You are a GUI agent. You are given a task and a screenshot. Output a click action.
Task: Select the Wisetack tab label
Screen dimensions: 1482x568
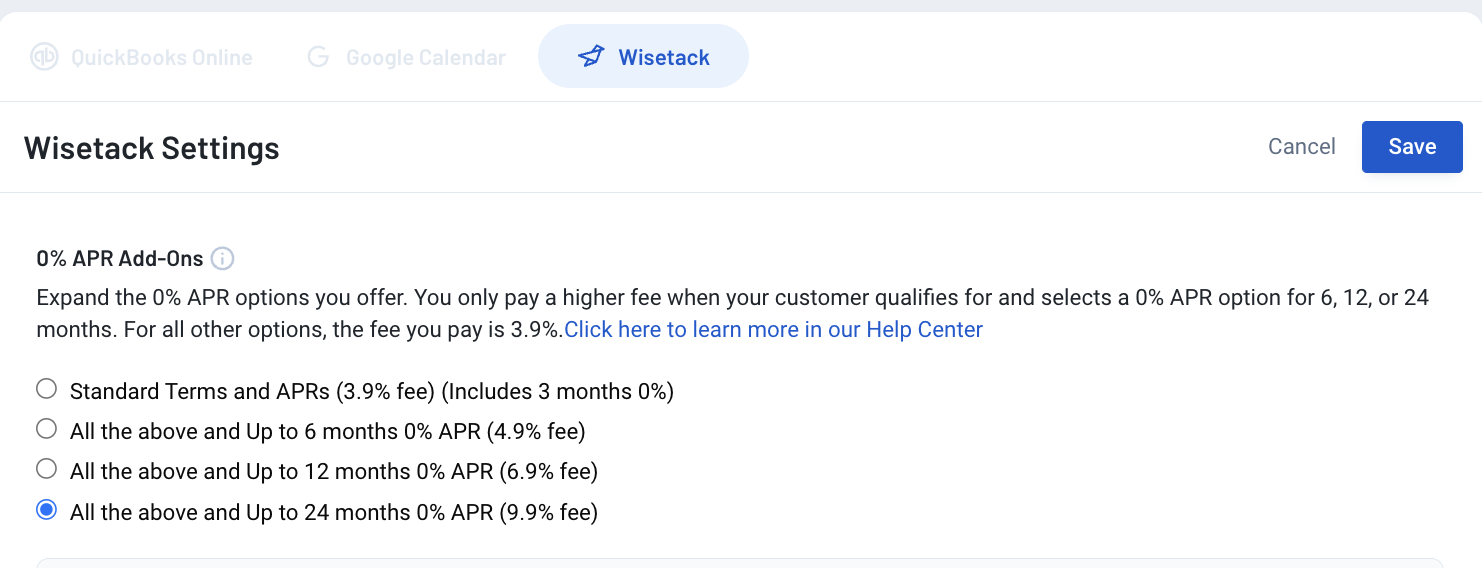[664, 57]
